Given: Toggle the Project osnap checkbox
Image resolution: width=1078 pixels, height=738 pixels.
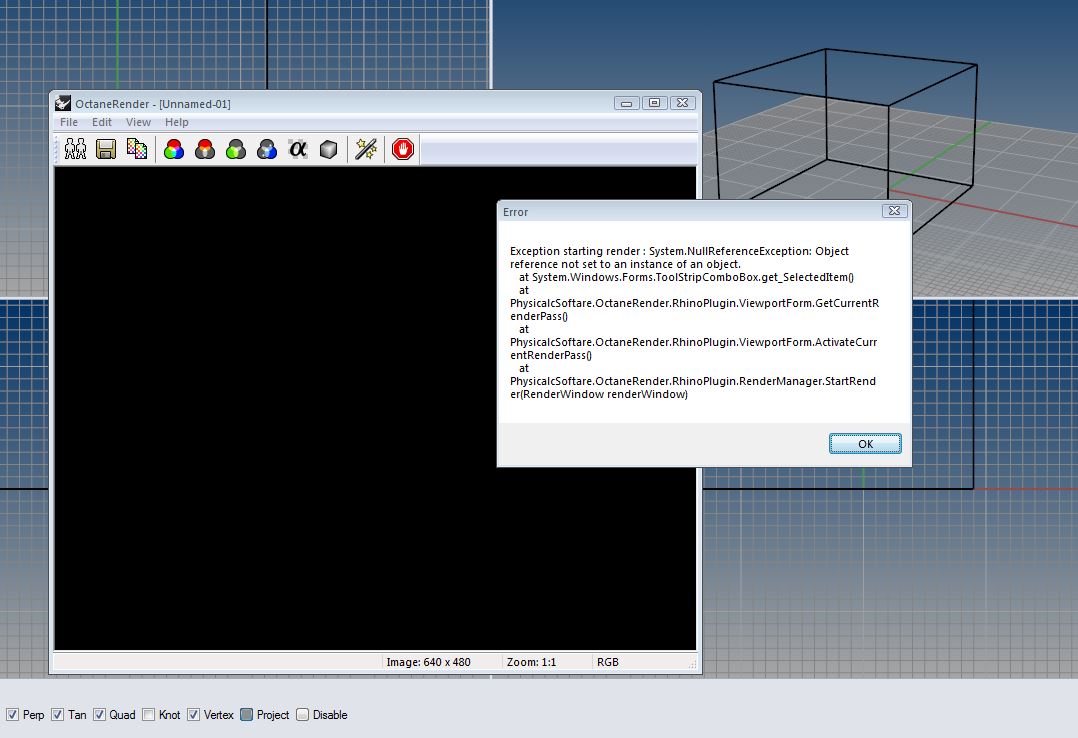Looking at the screenshot, I should (x=247, y=715).
